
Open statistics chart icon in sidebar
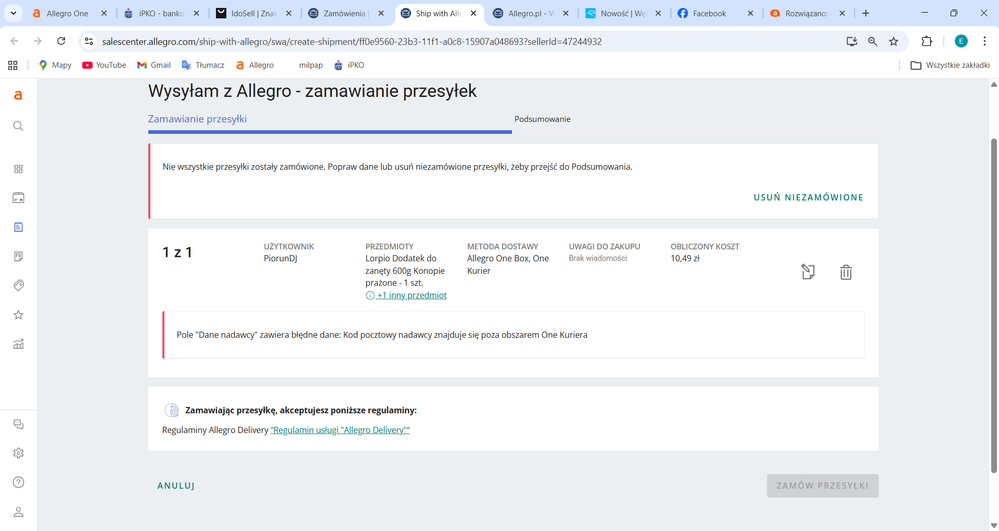(x=18, y=344)
